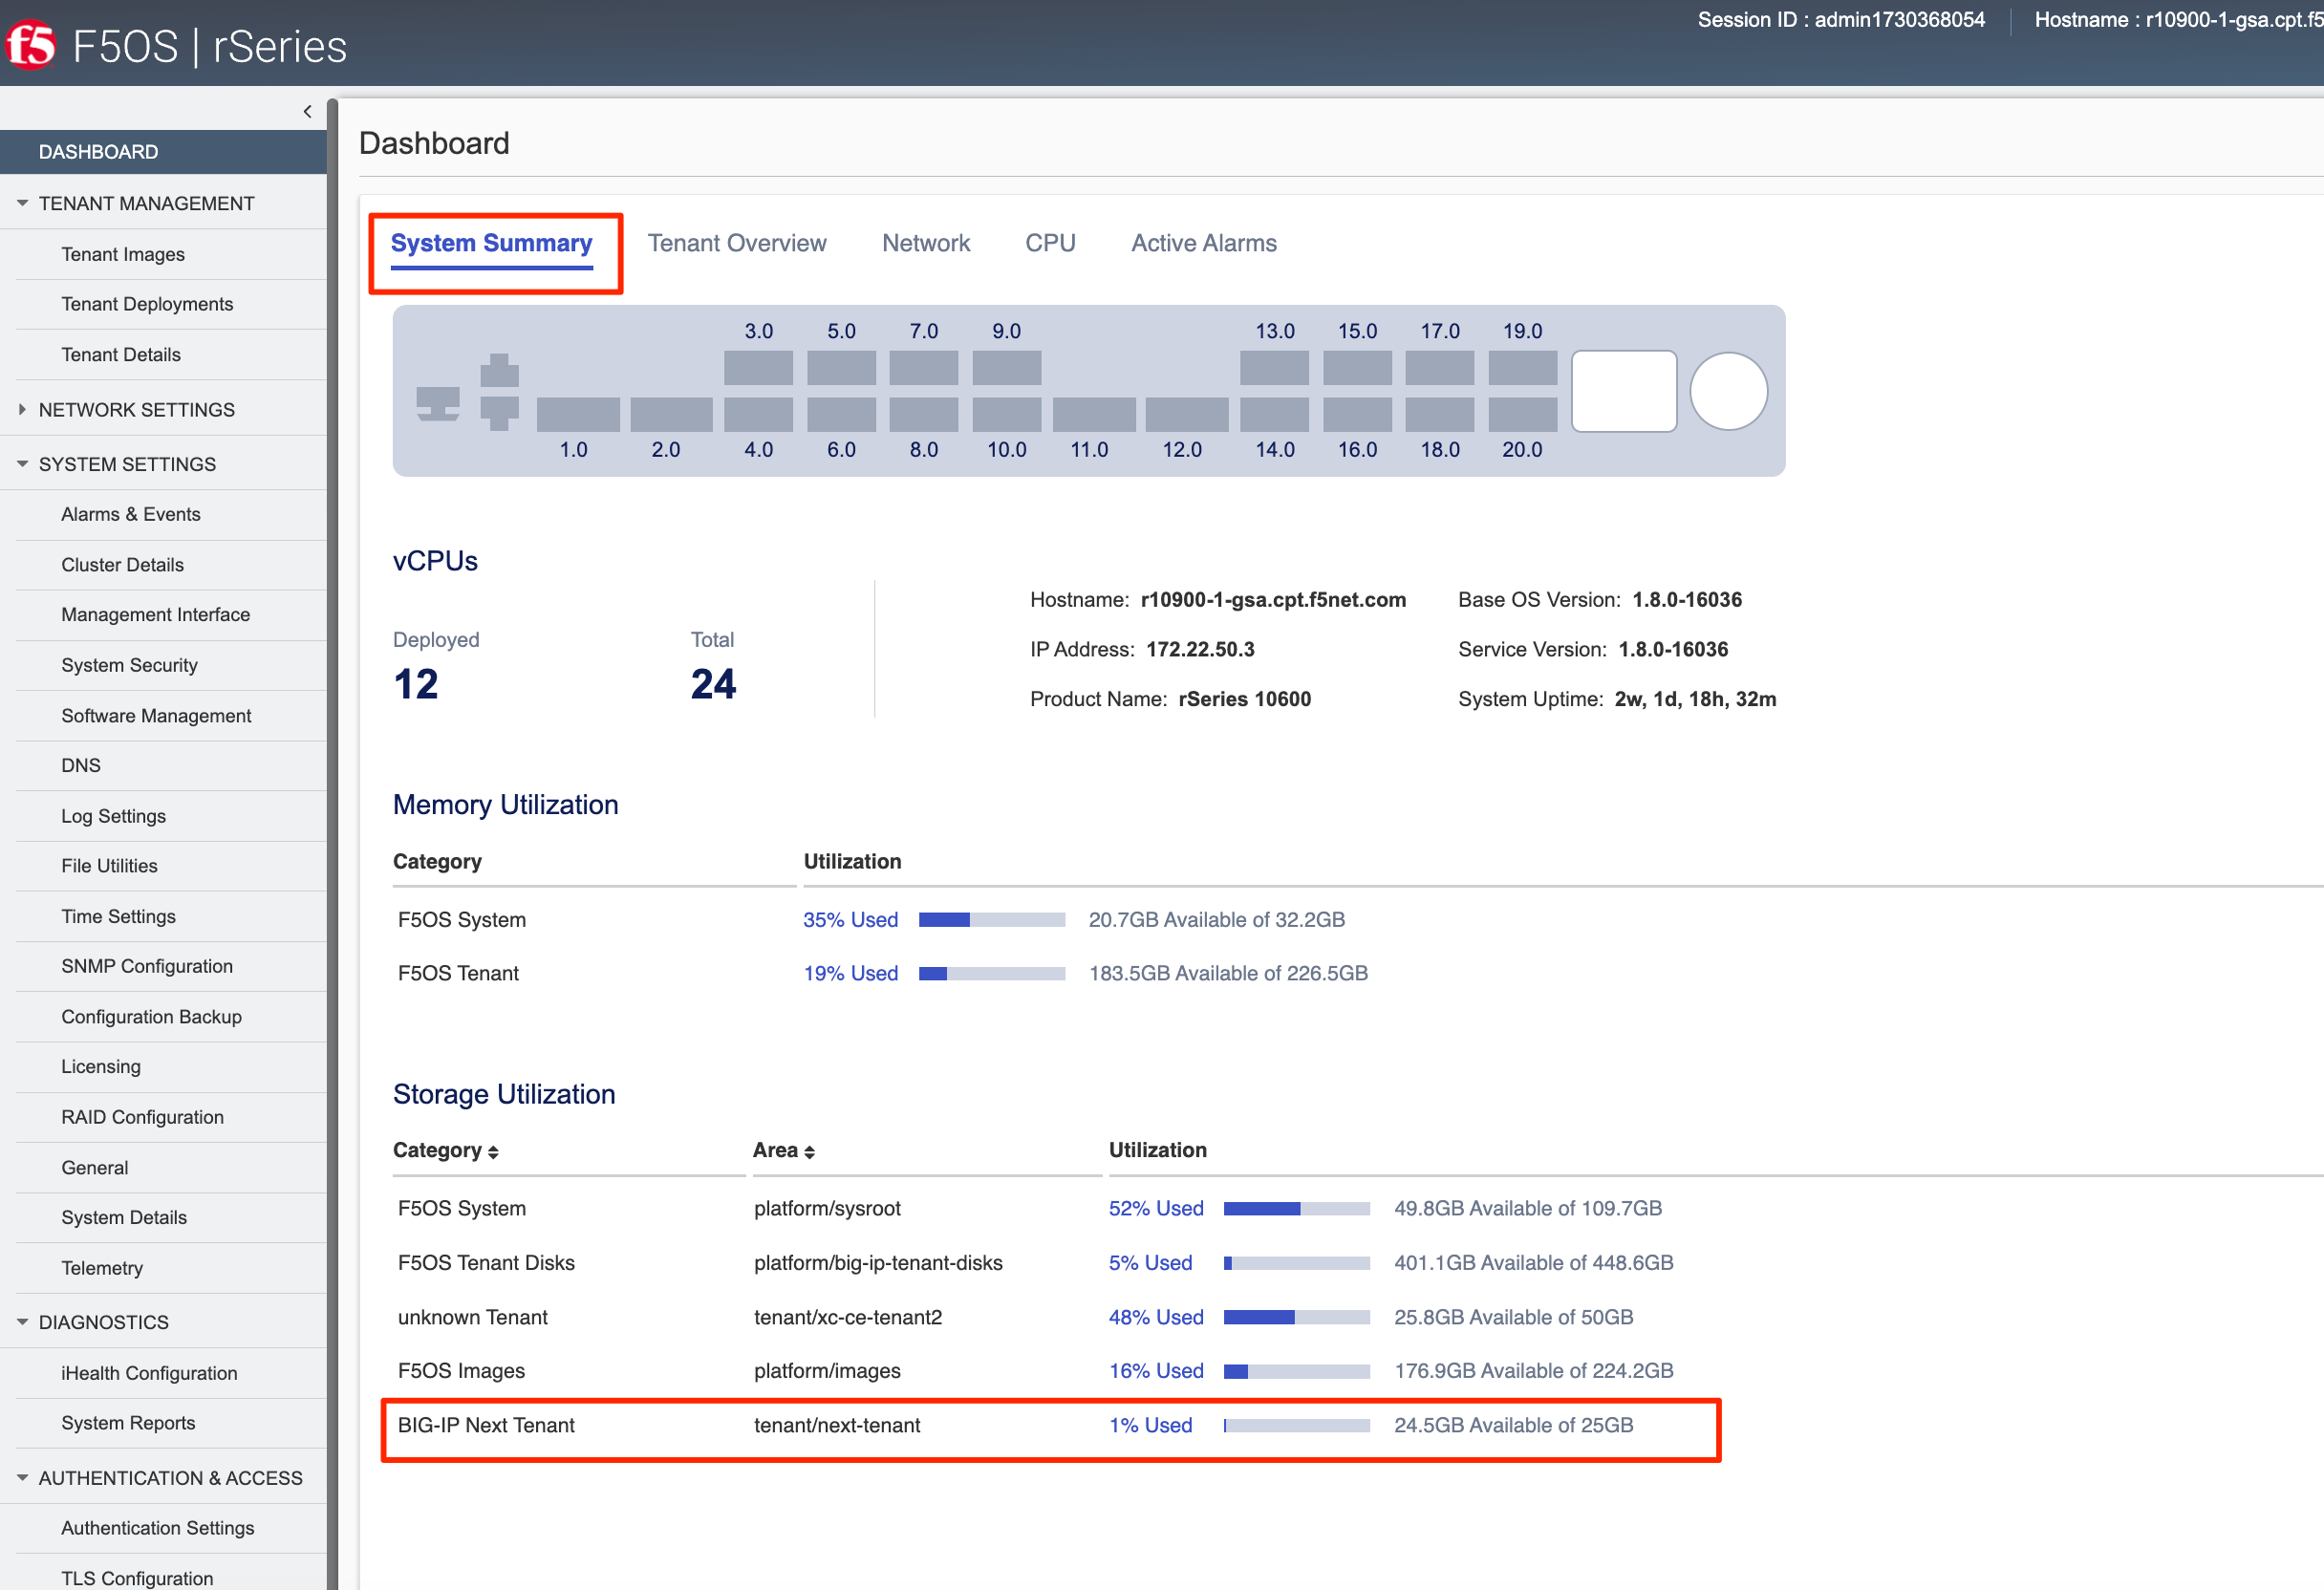Click Session ID in header
The image size is (2324, 1590).
point(1841,20)
